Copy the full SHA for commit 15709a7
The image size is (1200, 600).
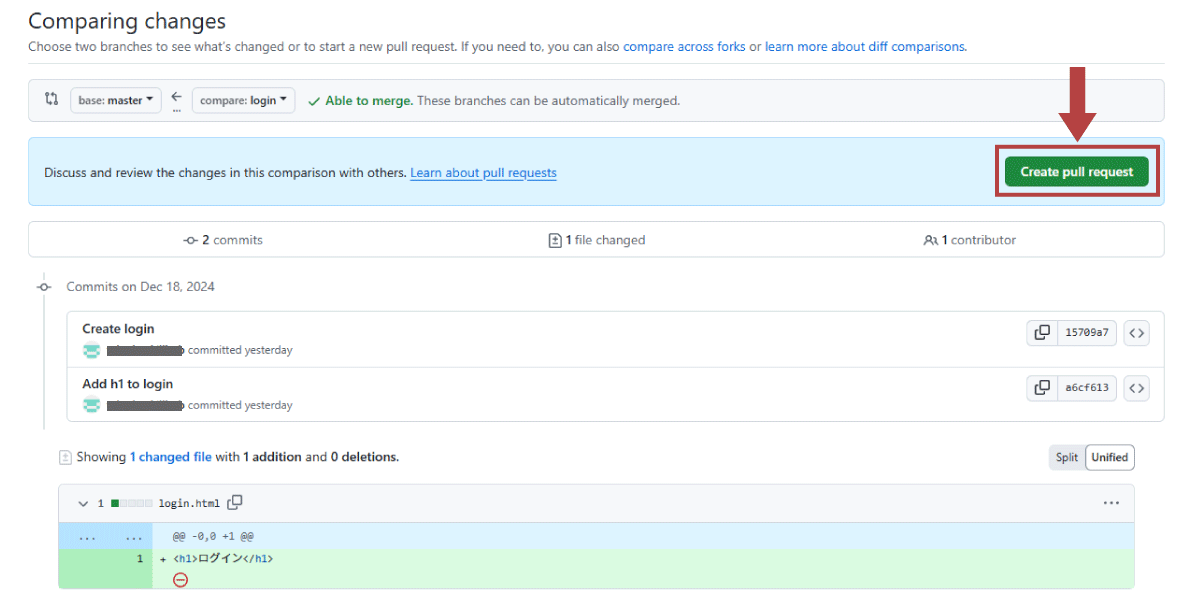click(1042, 333)
